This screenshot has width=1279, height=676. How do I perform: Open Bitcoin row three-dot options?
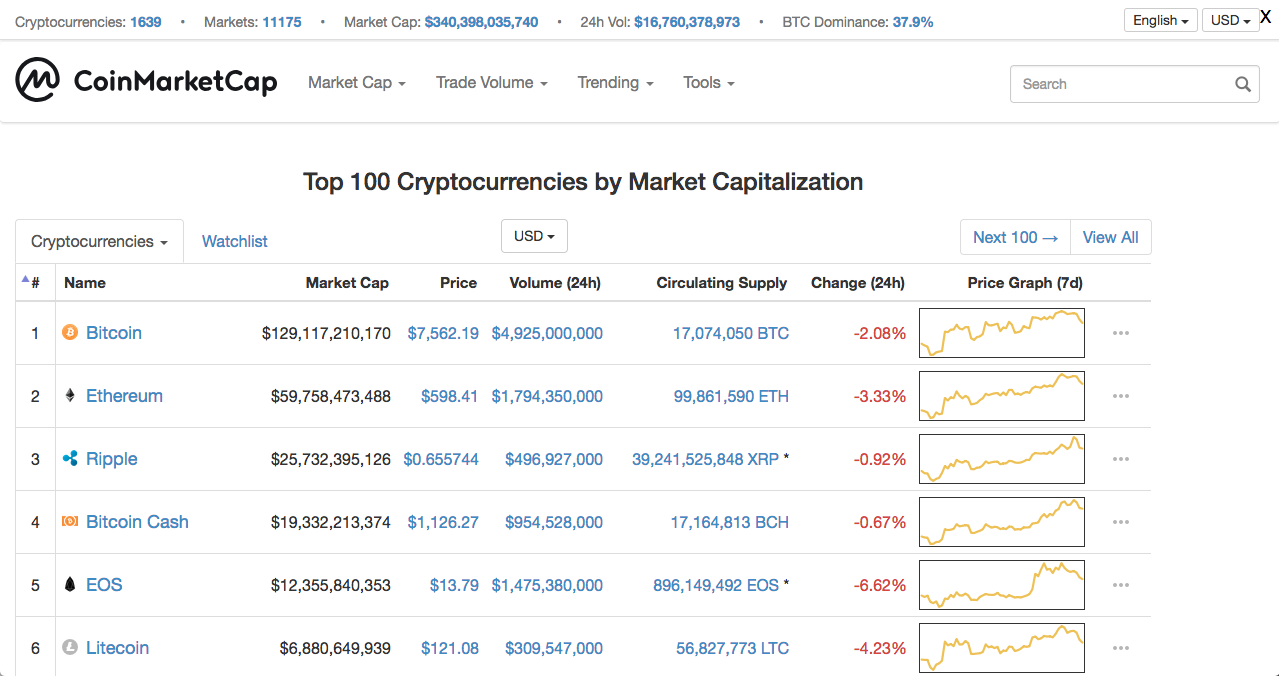pos(1121,333)
